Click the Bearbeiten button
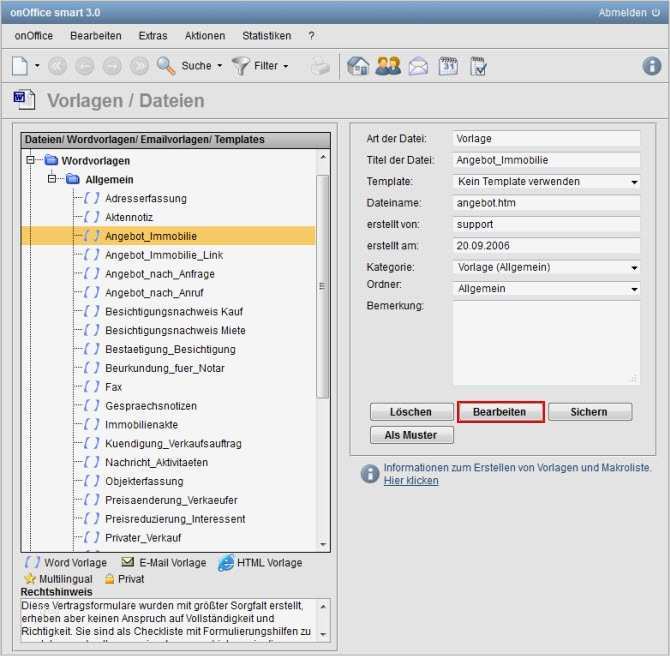670x656 pixels. (x=500, y=412)
